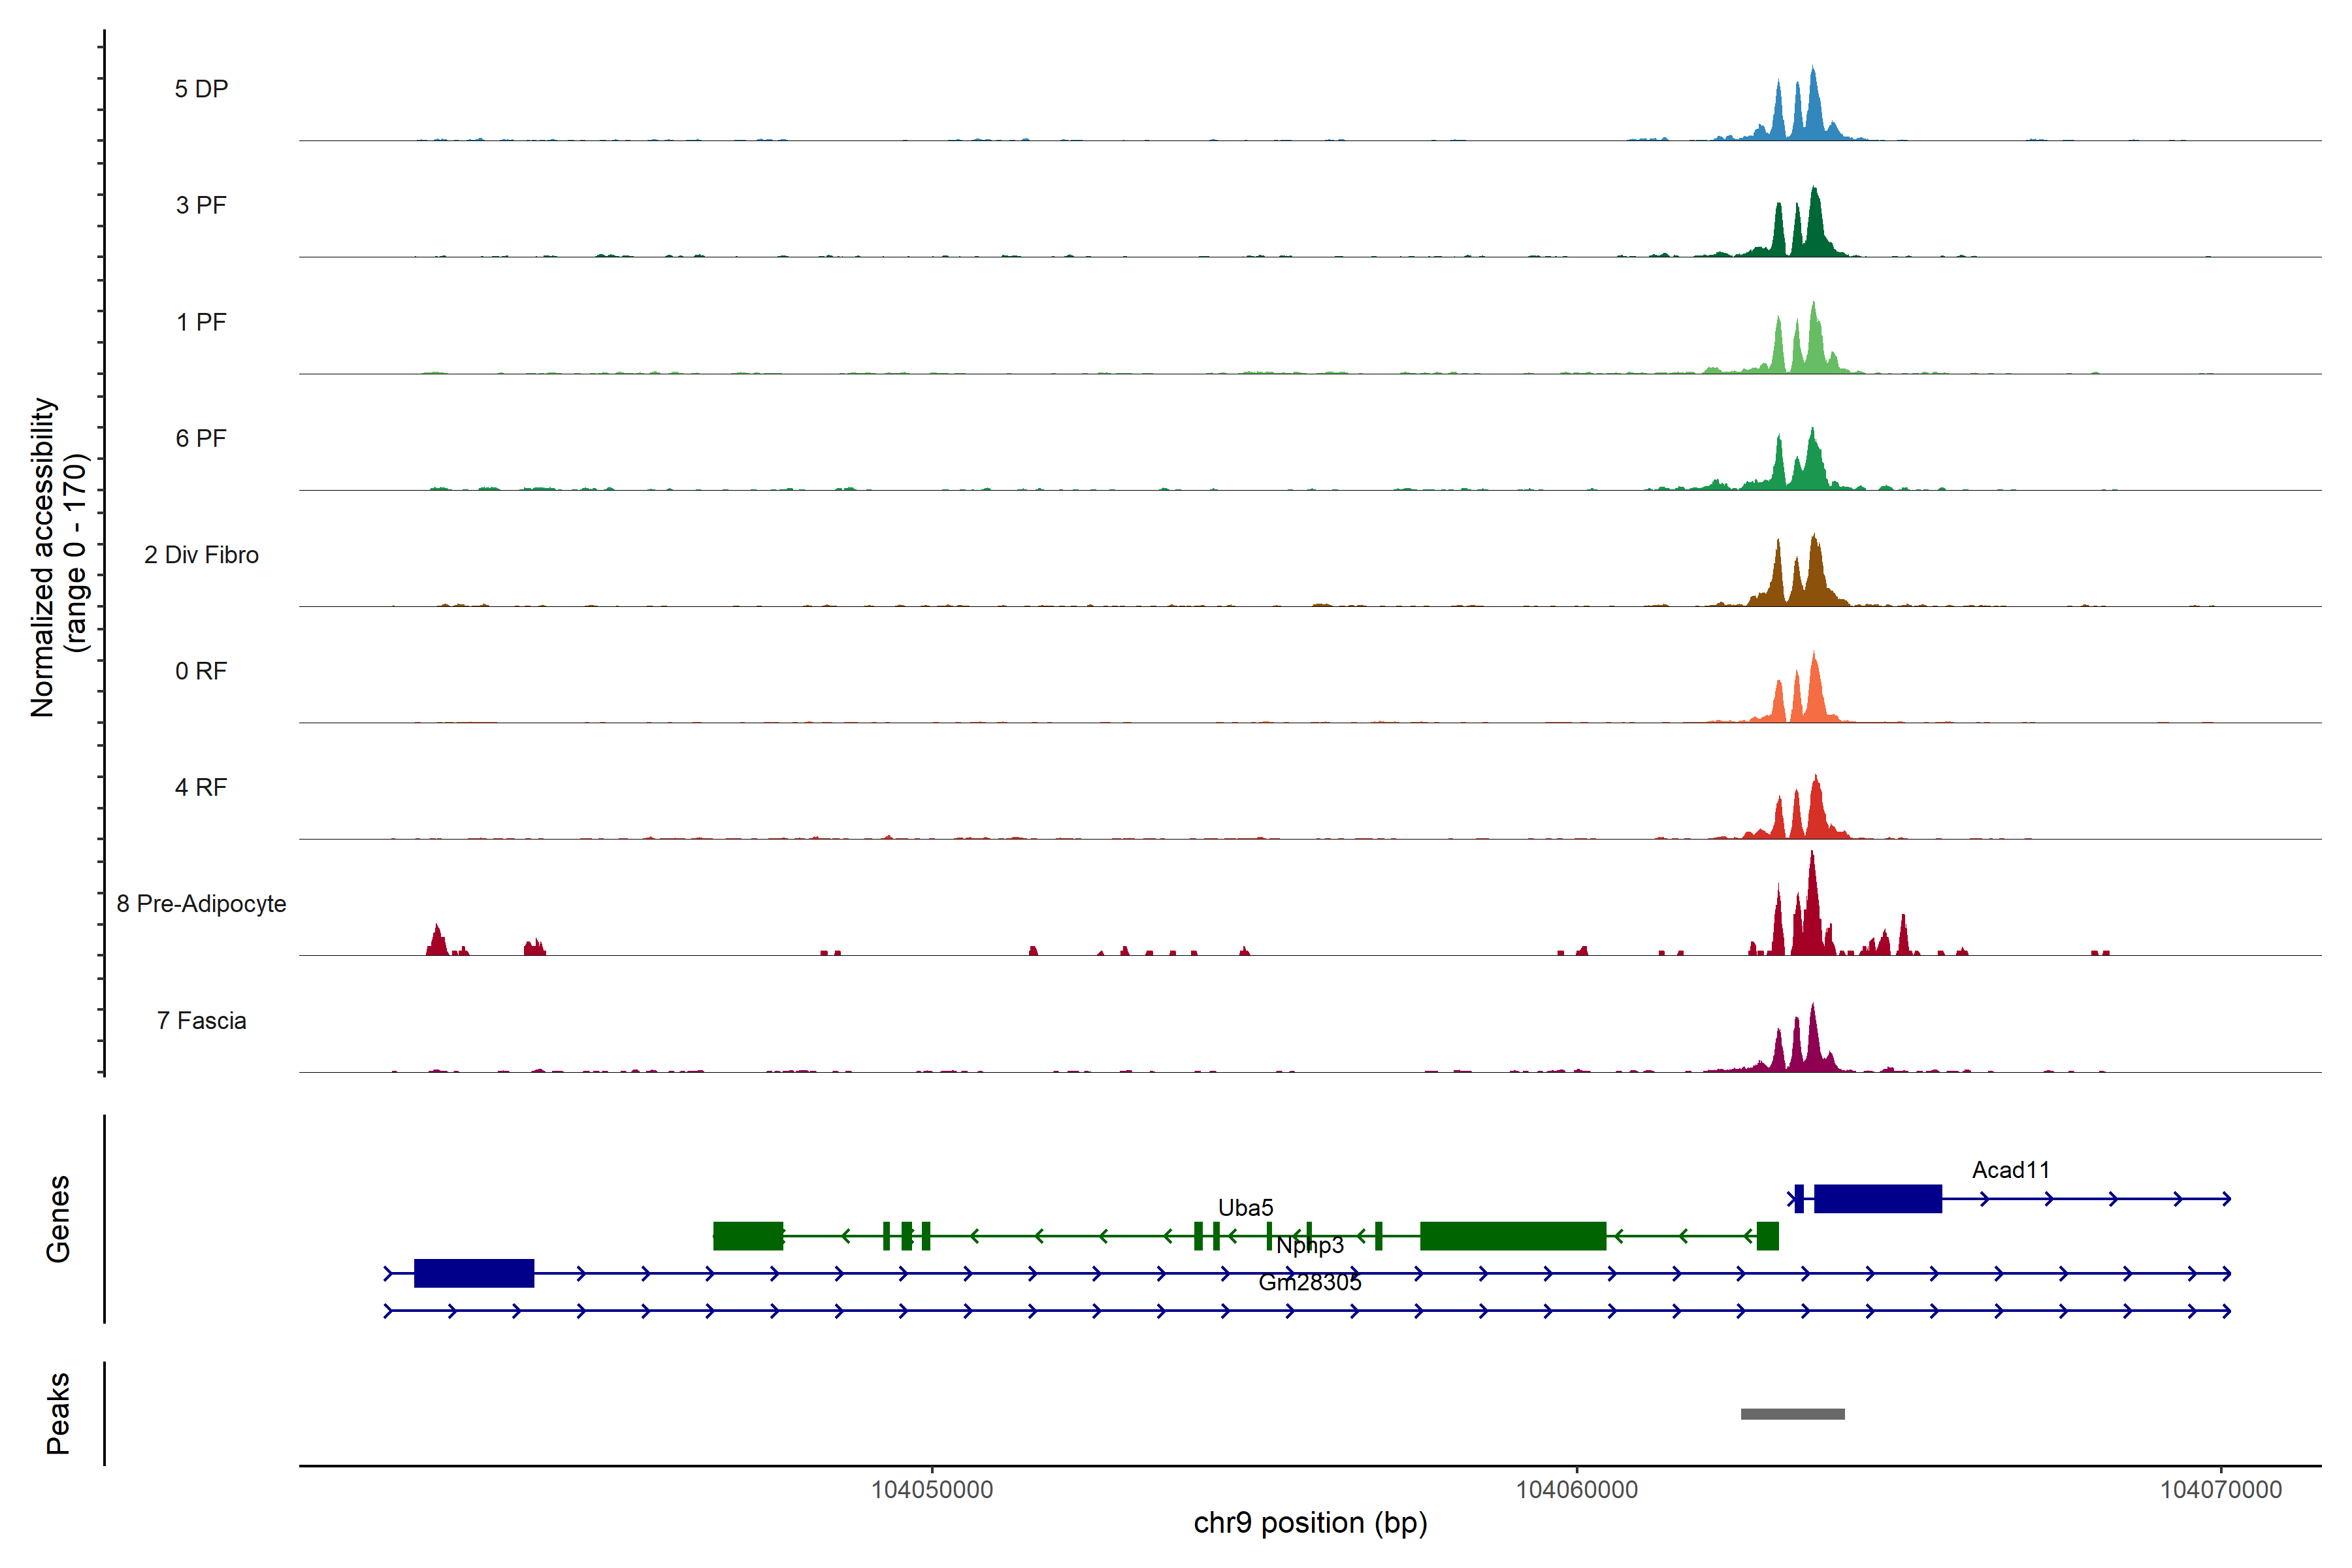Click the Peaks panel label
The image size is (2352, 1568).
[58, 1413]
